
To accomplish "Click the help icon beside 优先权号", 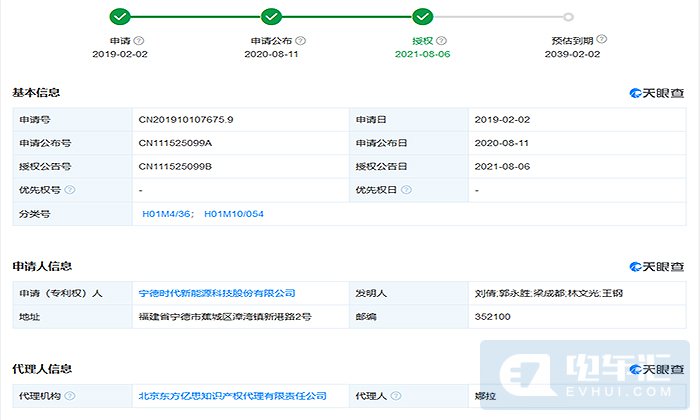I will pos(70,190).
